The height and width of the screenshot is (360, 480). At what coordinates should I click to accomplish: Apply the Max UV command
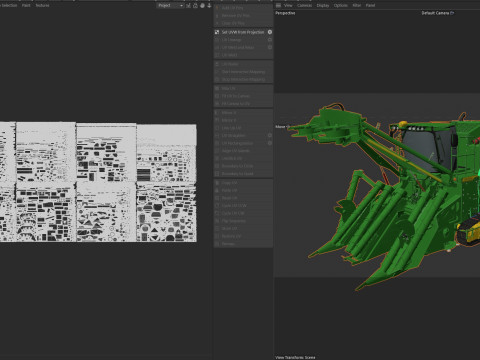[x=243, y=88]
